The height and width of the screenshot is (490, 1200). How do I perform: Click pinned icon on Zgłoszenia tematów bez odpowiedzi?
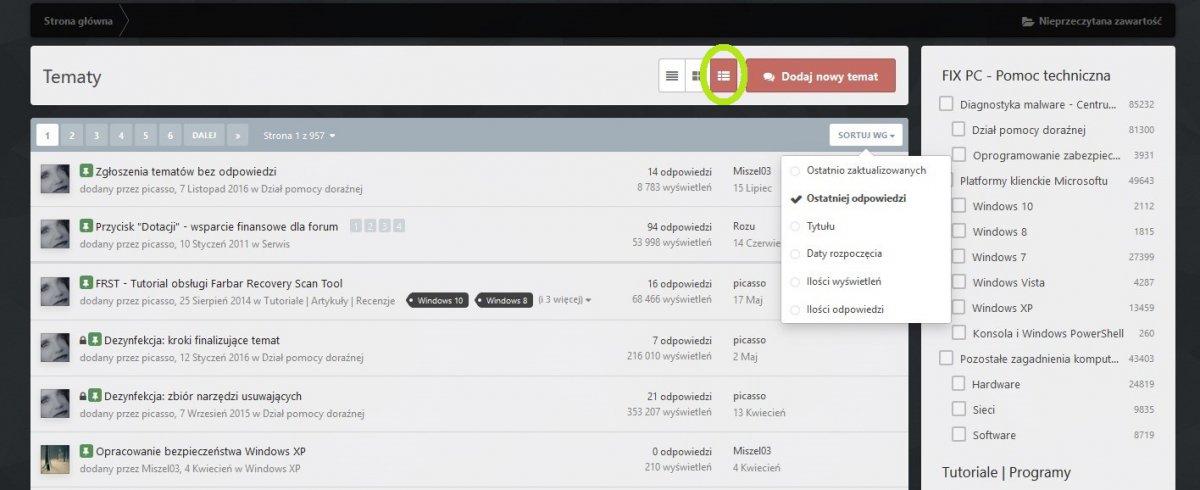point(85,171)
